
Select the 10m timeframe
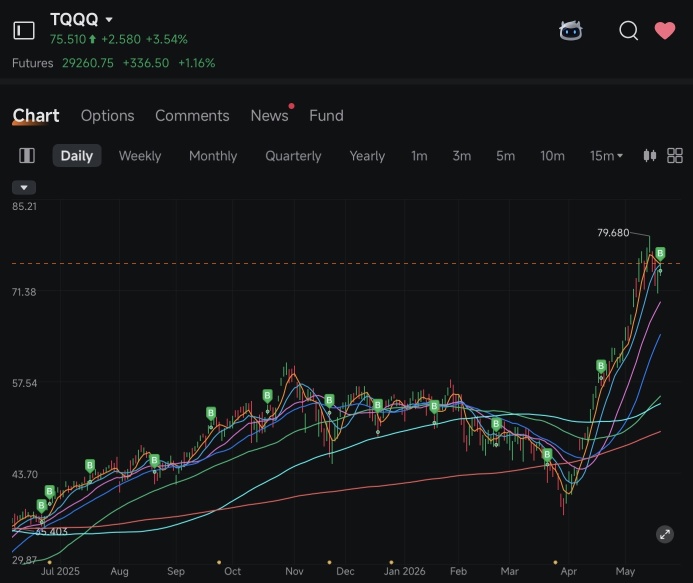[x=552, y=156]
